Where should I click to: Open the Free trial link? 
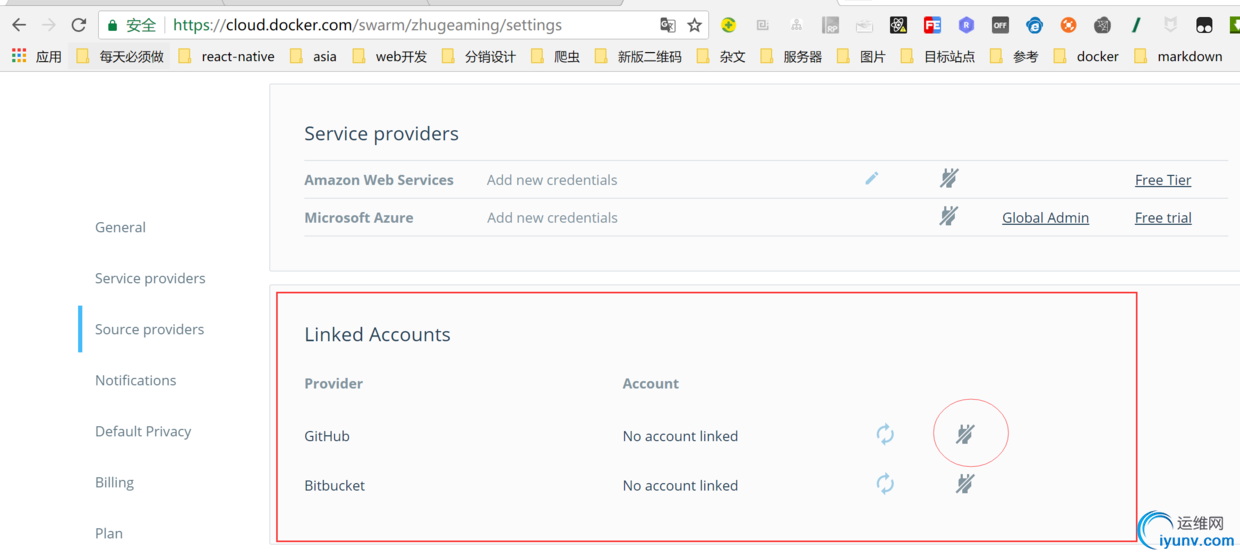(x=1163, y=217)
